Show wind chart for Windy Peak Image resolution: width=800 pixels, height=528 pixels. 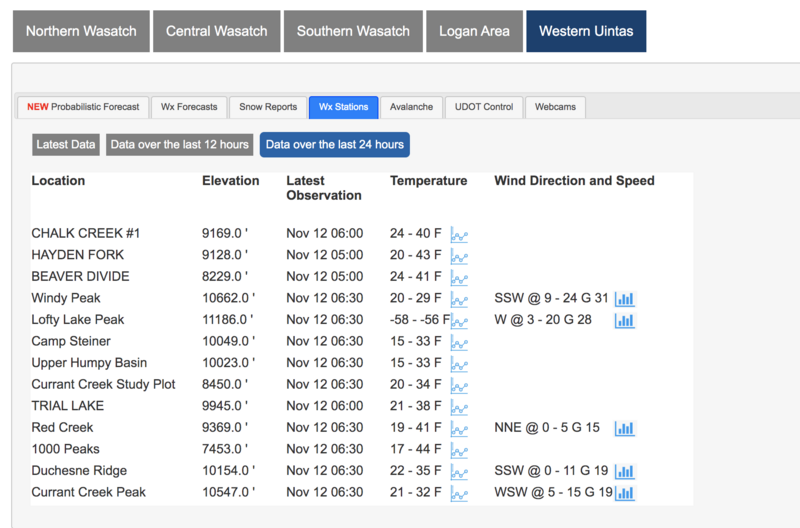click(625, 299)
